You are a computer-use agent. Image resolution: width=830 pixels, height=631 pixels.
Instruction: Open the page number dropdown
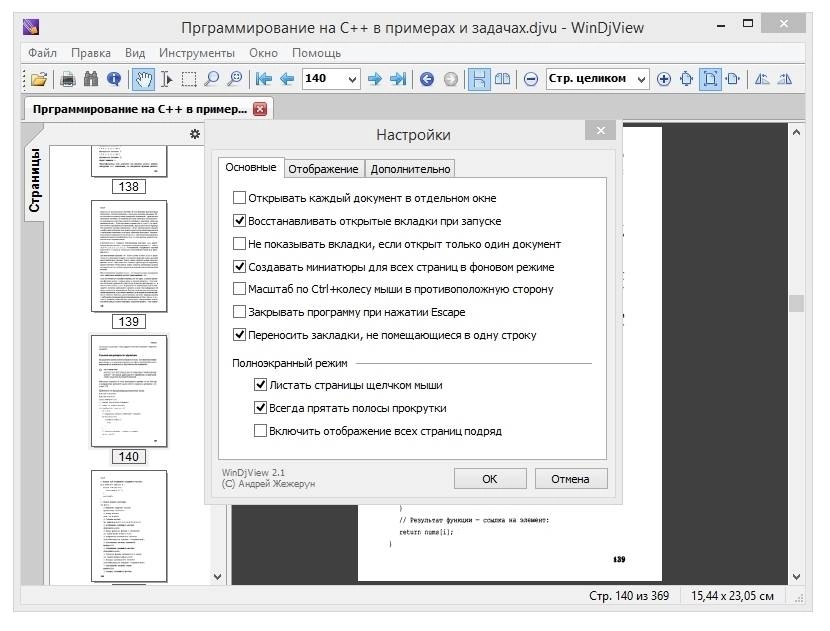(352, 79)
